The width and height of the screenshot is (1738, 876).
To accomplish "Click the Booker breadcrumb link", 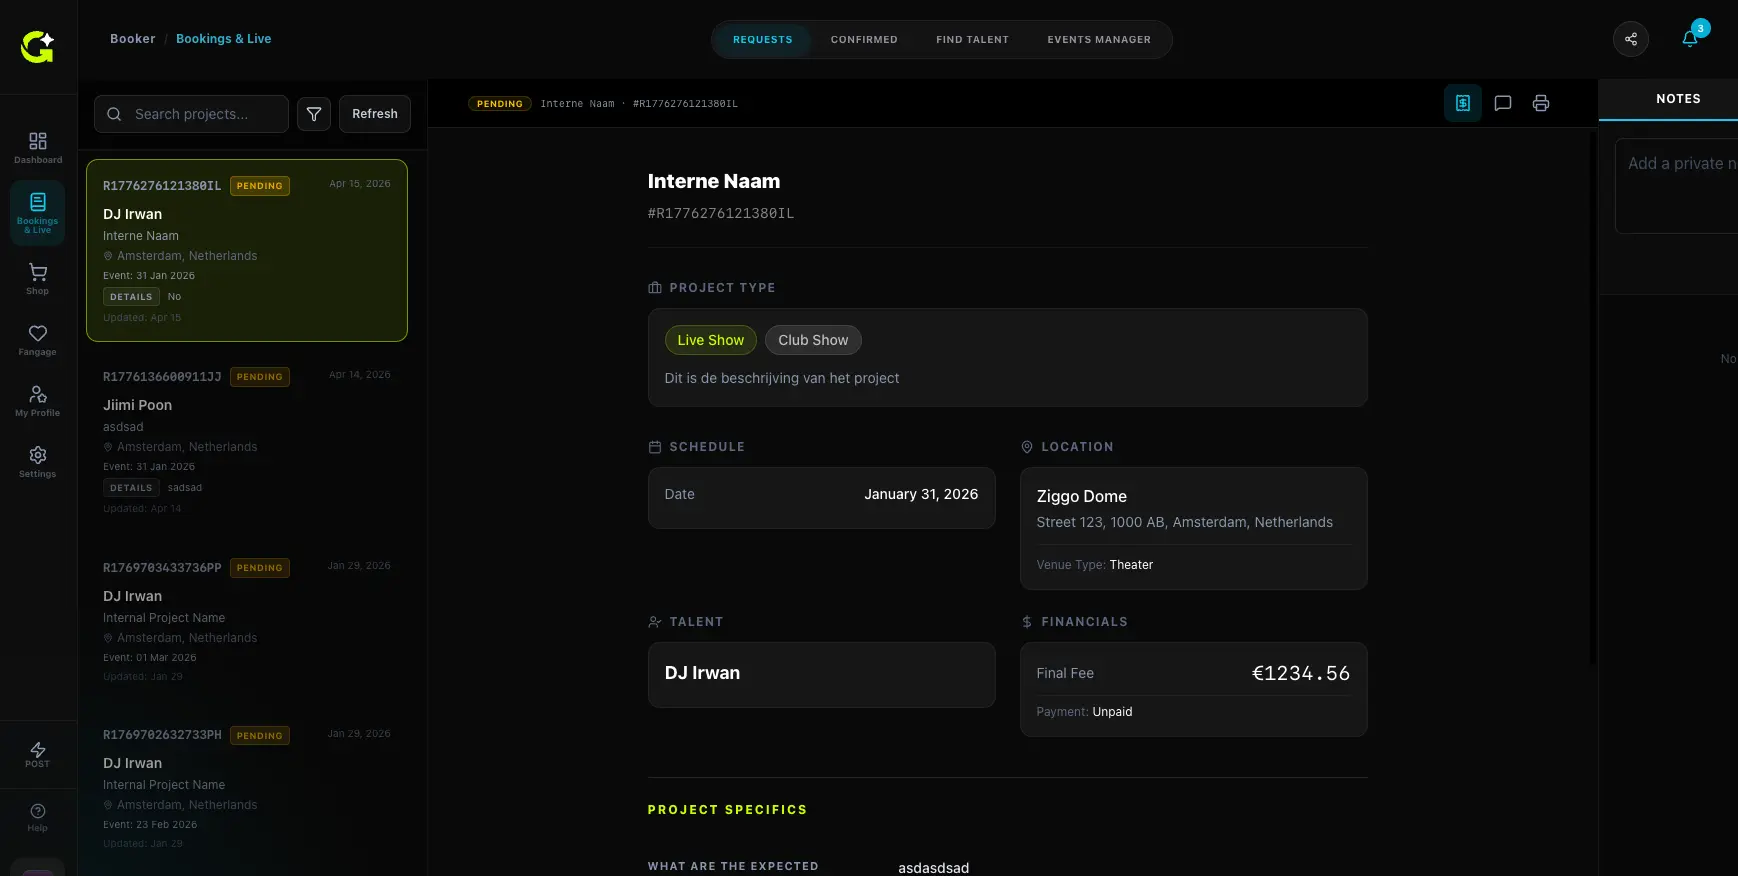I will point(133,39).
